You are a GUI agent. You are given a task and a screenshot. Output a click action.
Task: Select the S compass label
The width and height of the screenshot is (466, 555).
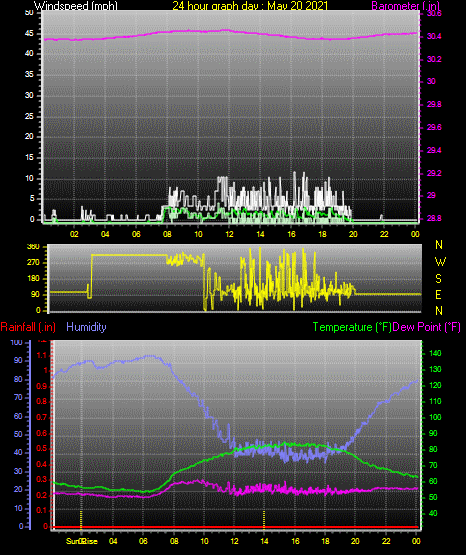tap(438, 279)
